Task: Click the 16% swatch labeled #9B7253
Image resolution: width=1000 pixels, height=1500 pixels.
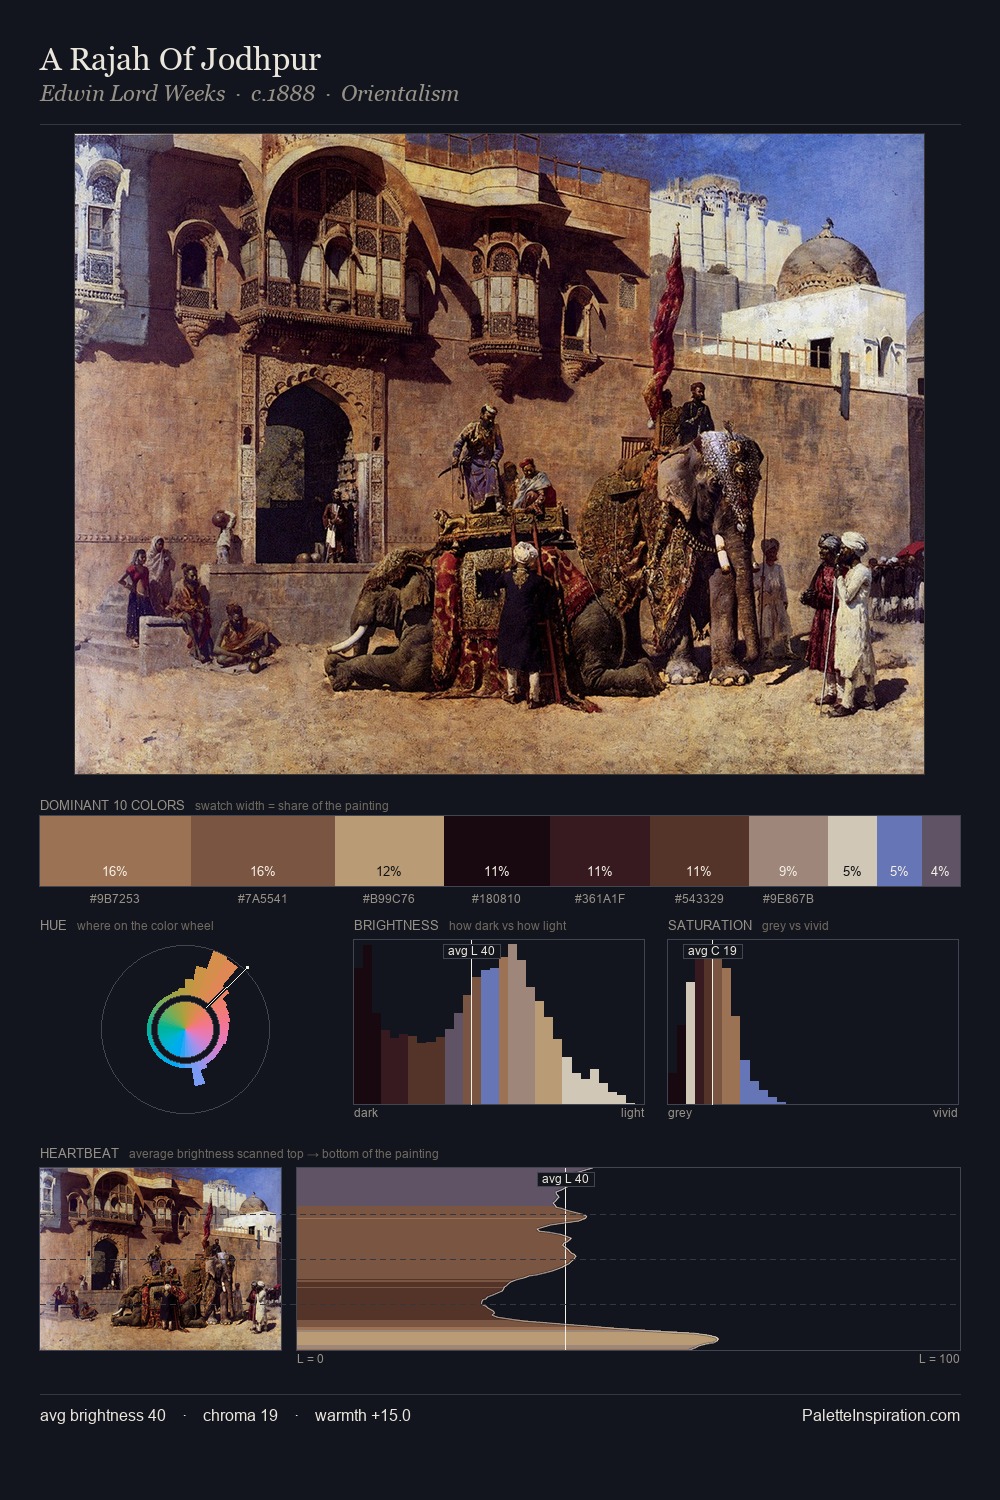Action: 115,851
